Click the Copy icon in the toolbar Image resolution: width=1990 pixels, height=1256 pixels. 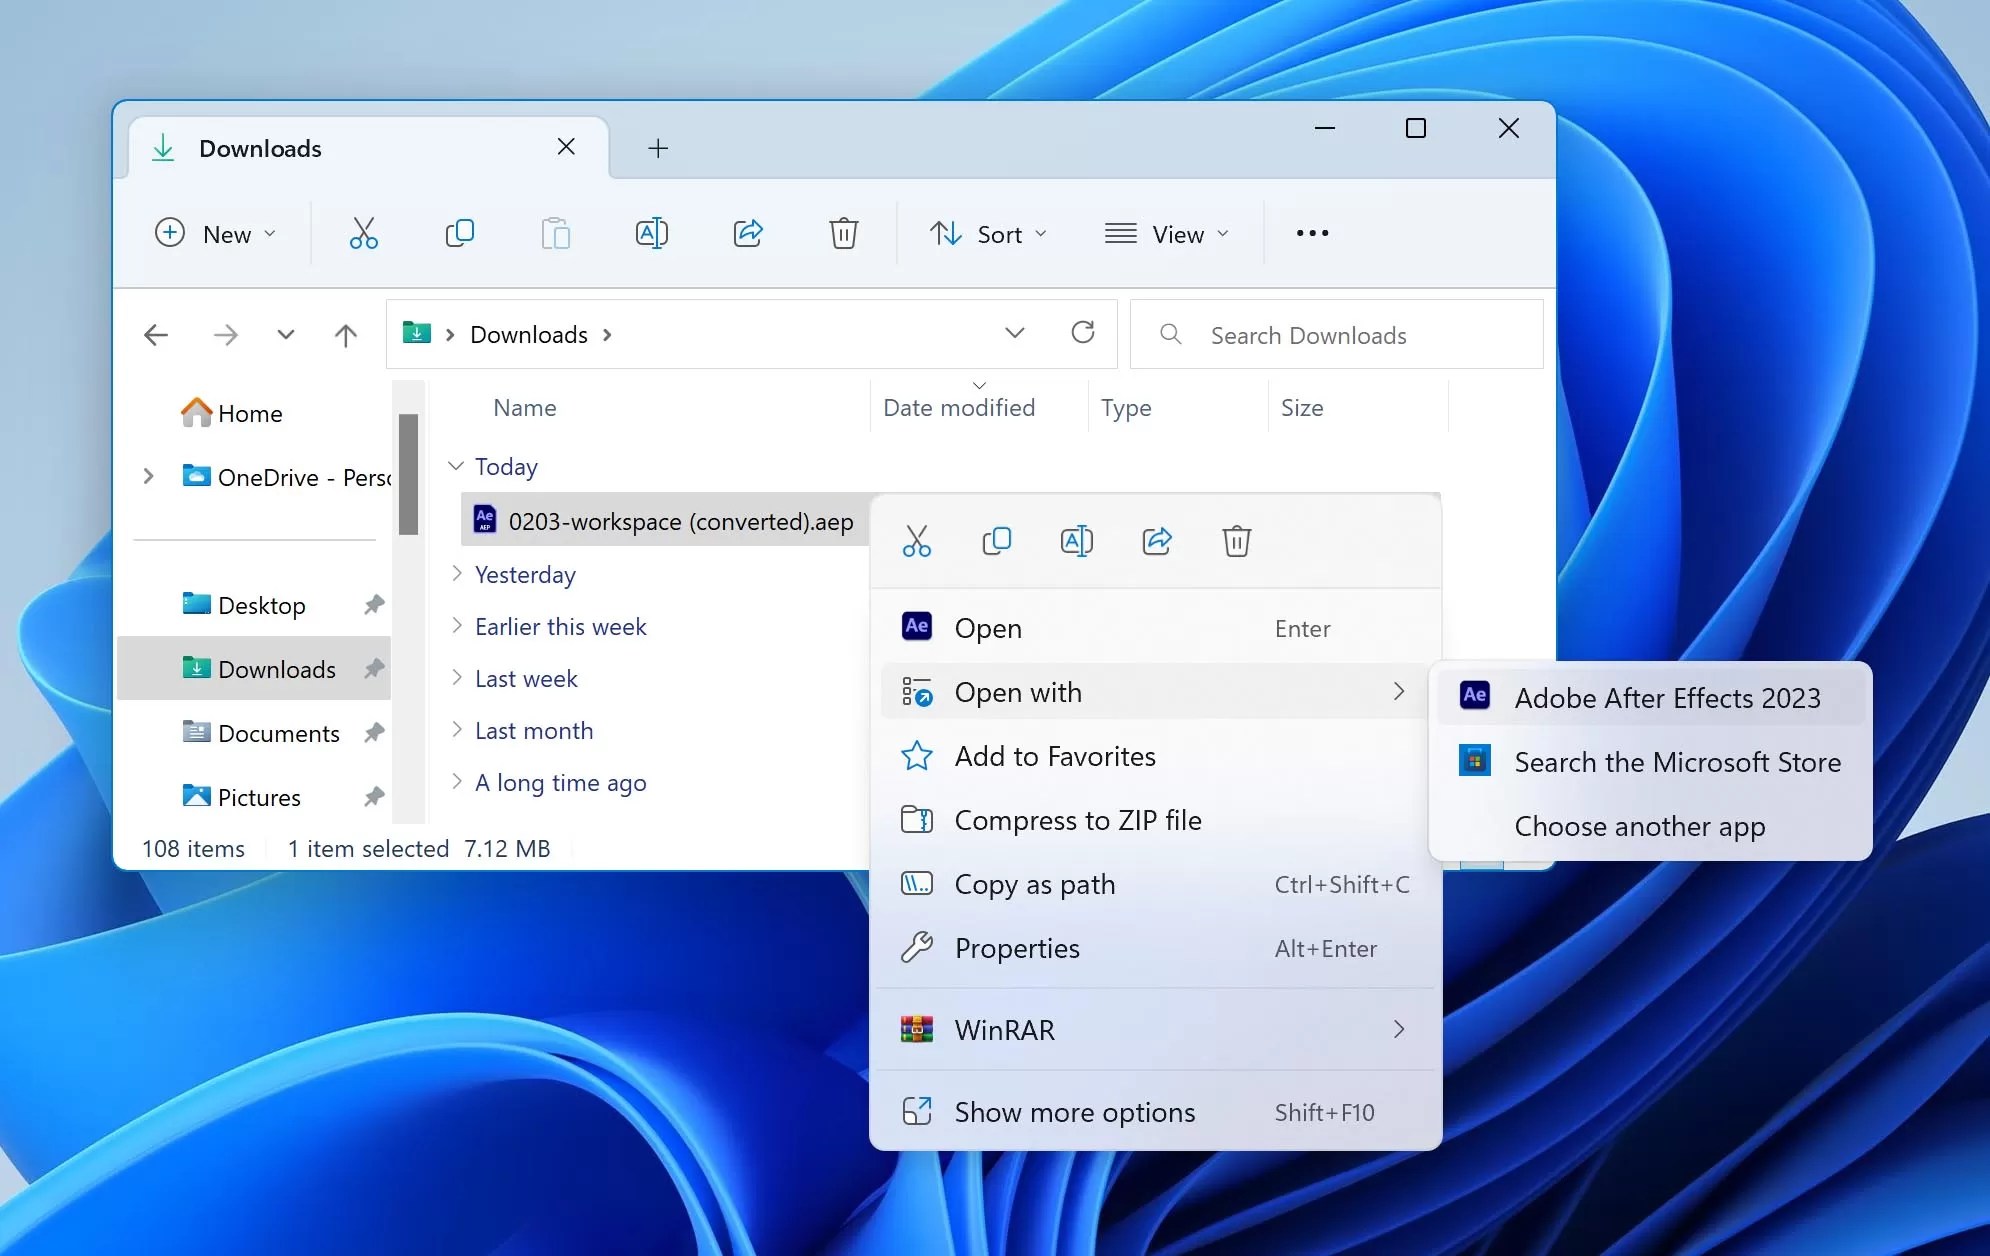(x=459, y=233)
